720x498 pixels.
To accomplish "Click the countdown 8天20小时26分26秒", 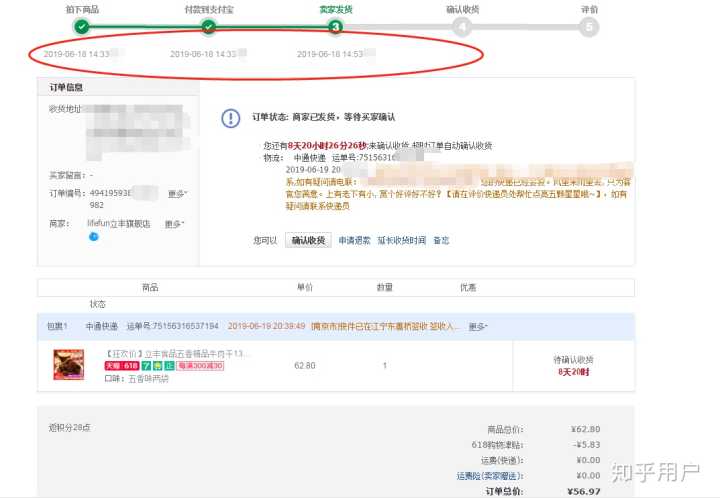I will (327, 145).
